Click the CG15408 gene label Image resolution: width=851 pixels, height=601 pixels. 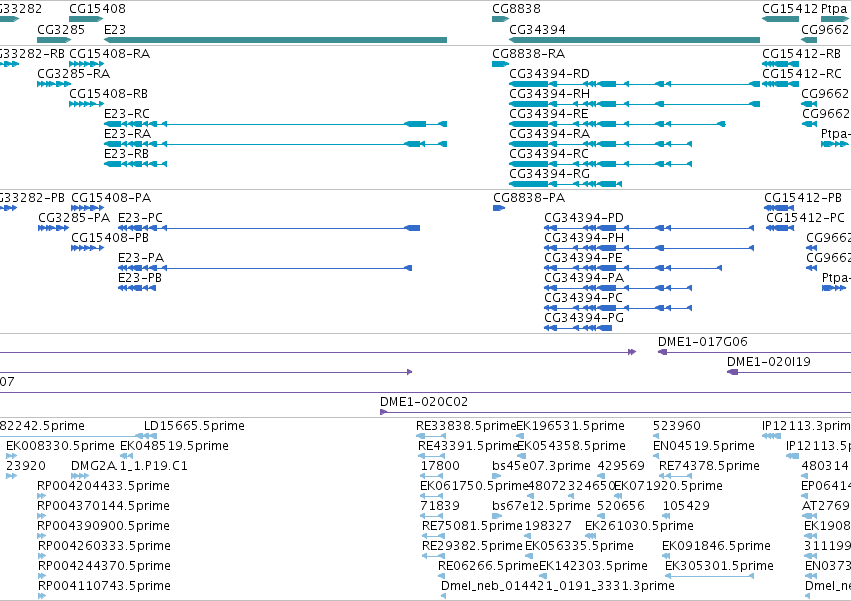(x=97, y=9)
